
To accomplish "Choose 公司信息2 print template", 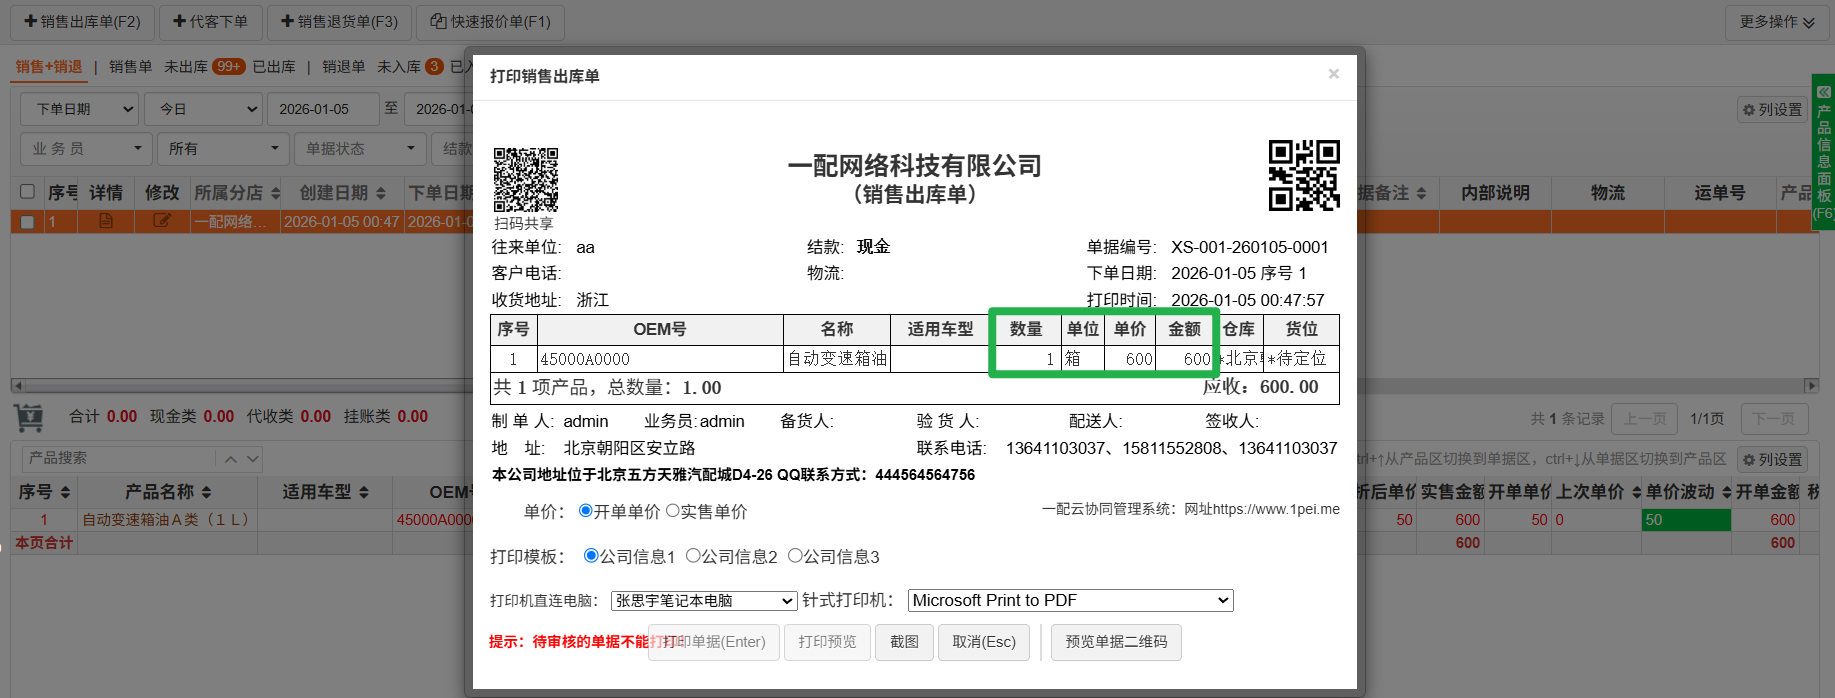I will pos(693,556).
